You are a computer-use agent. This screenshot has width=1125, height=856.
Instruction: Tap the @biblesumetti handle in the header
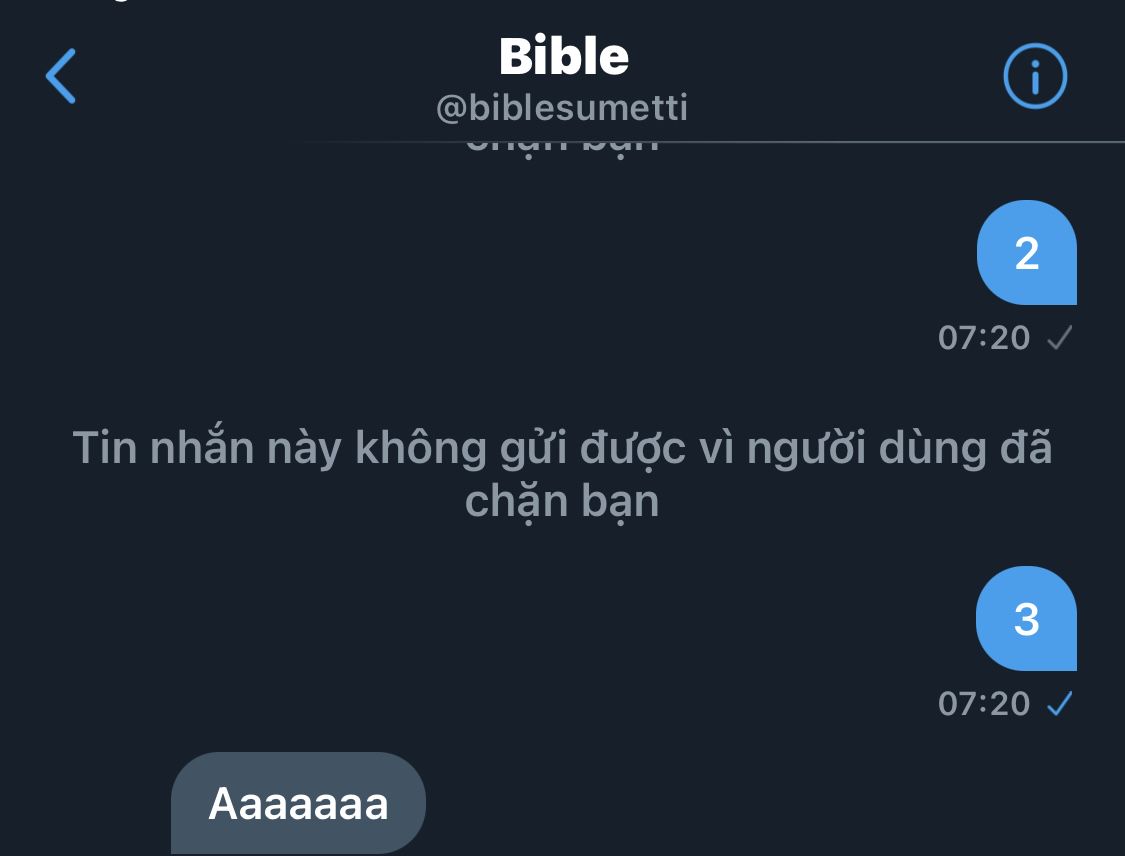coord(562,108)
